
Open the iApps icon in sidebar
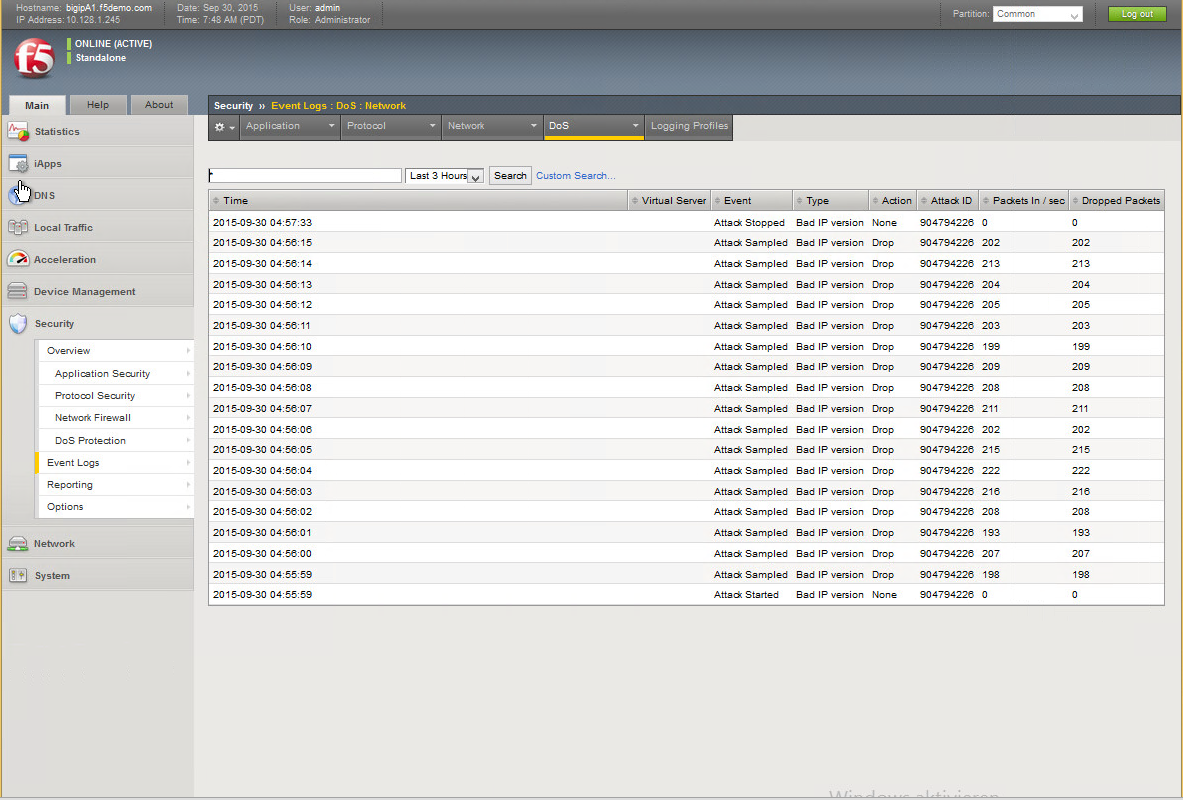tap(18, 163)
